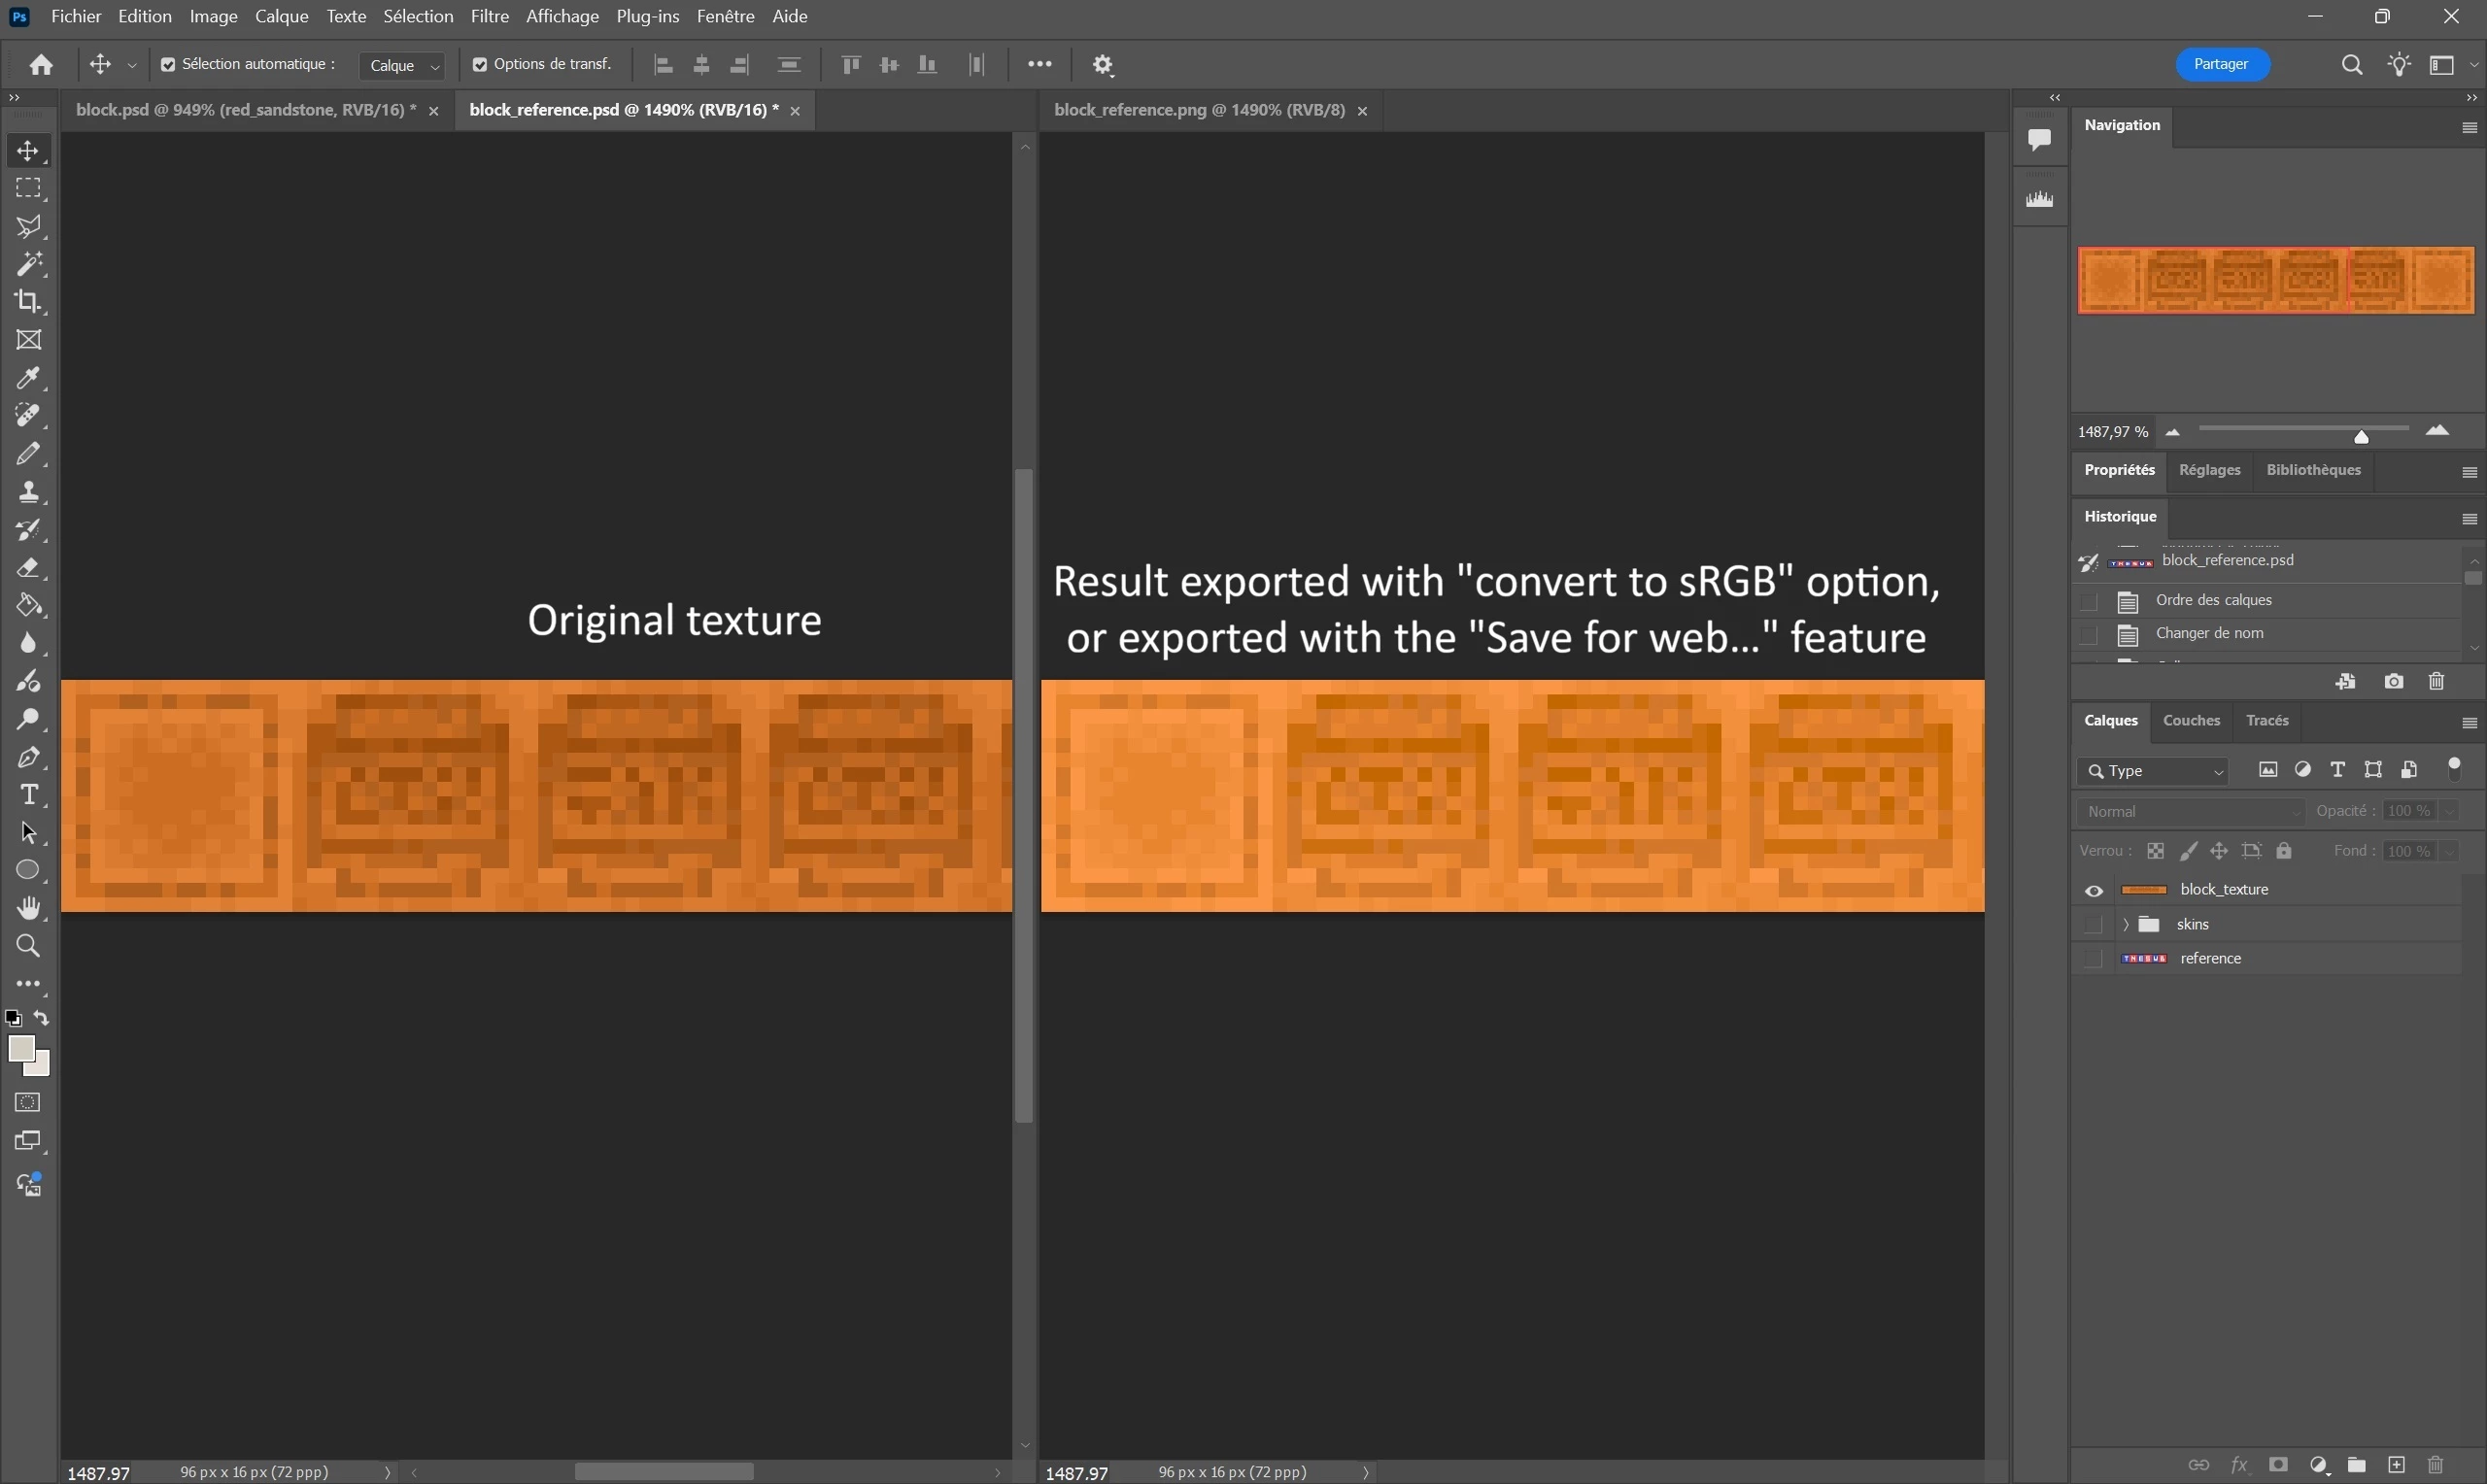Show the reference layer
Image resolution: width=2487 pixels, height=1484 pixels.
(2094, 959)
